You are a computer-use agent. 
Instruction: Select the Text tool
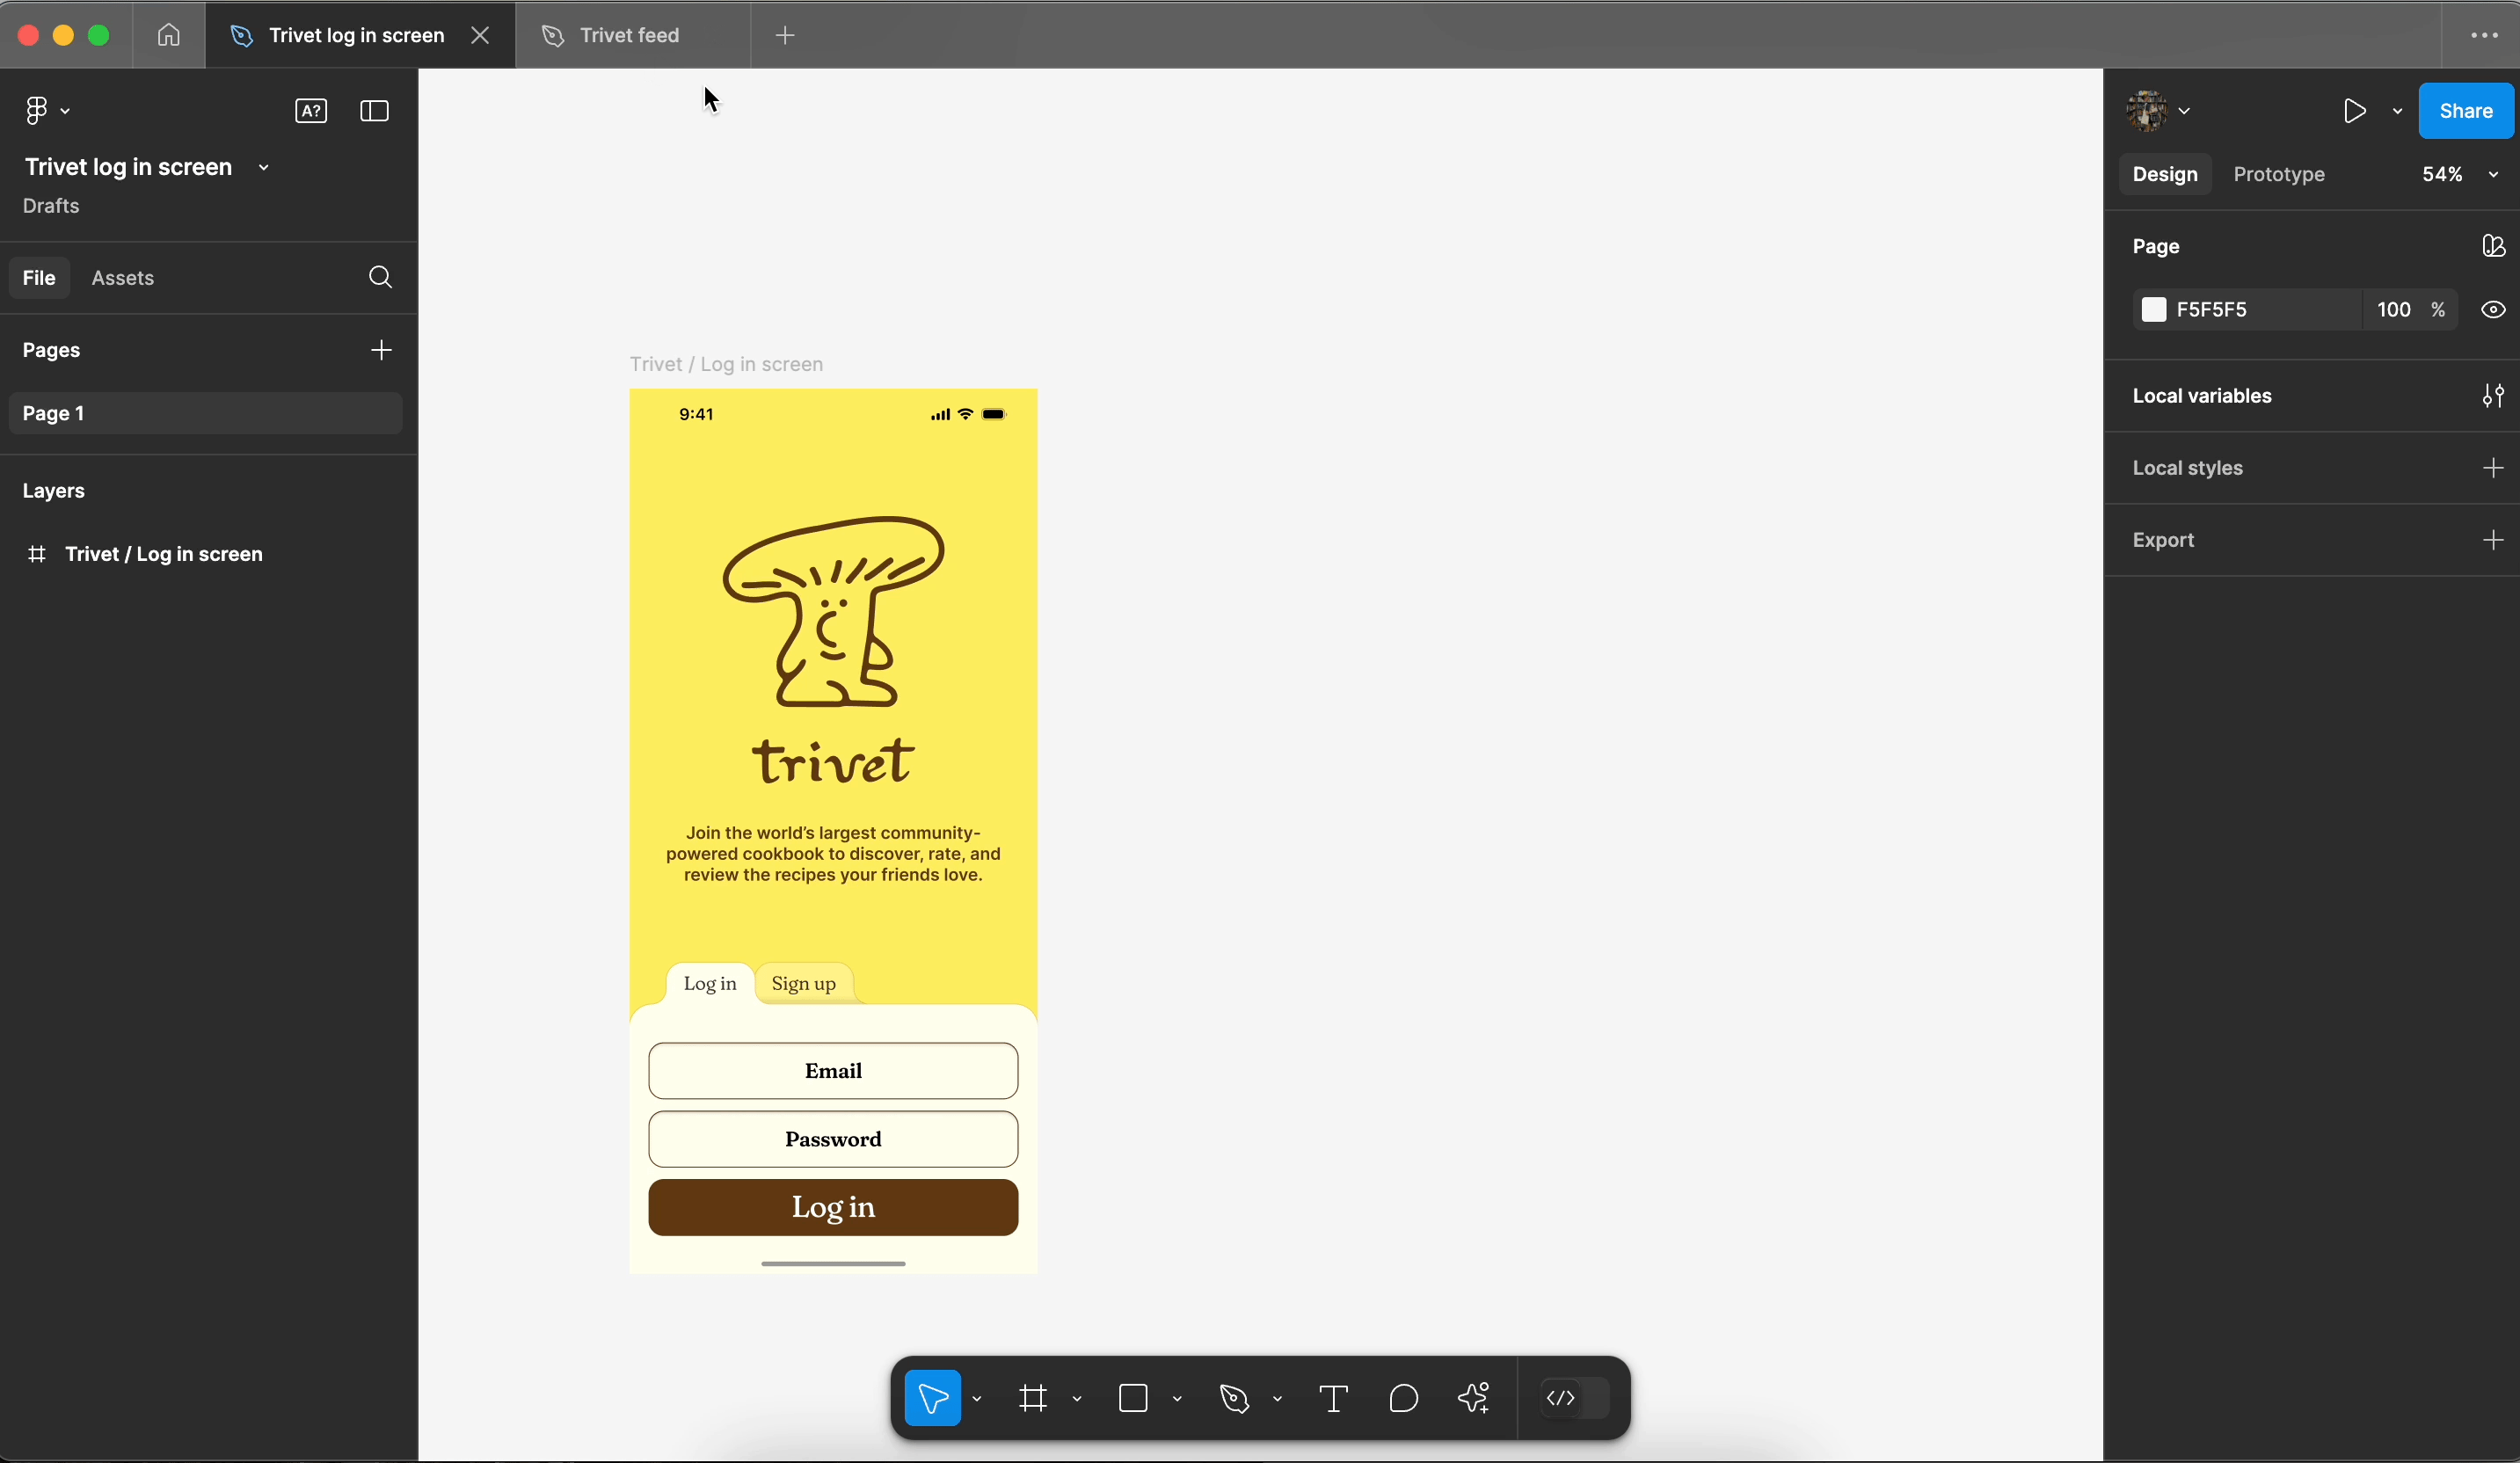coord(1333,1398)
